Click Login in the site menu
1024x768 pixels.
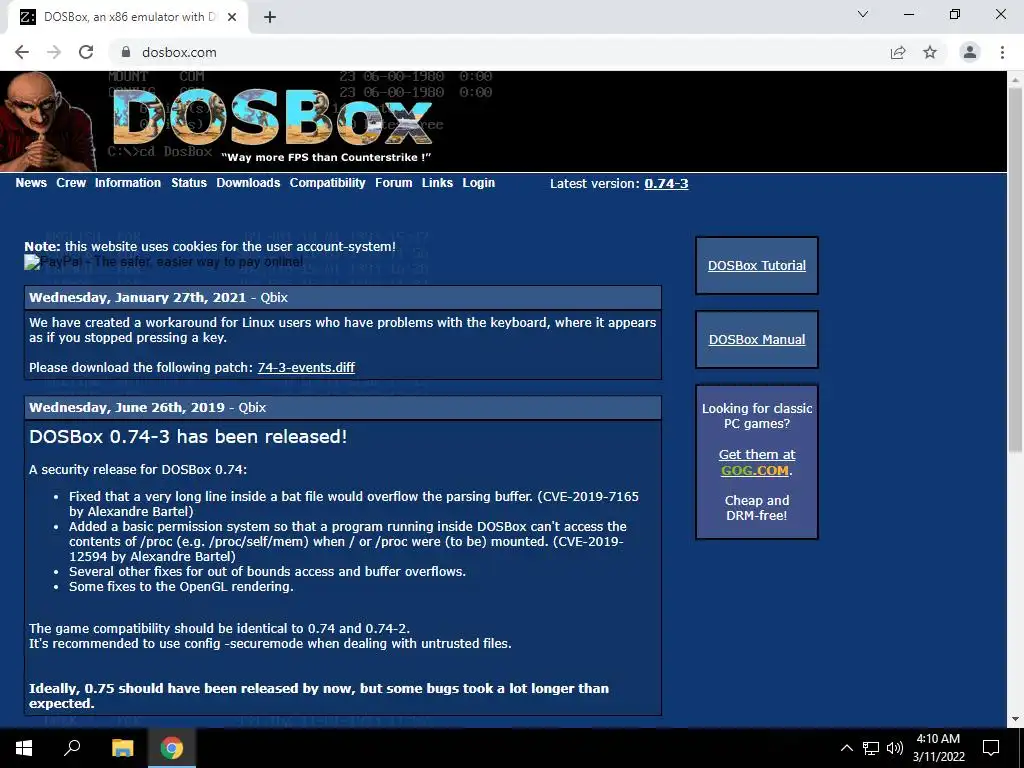click(479, 183)
